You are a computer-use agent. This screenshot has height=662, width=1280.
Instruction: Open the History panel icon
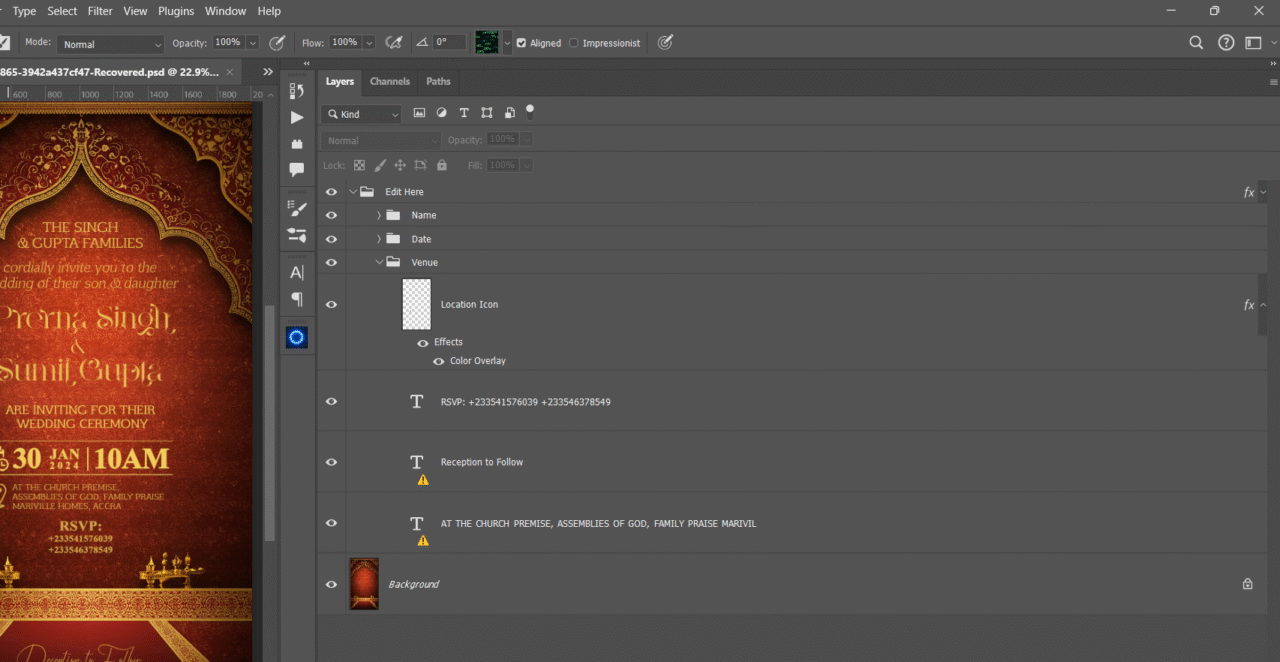(297, 91)
